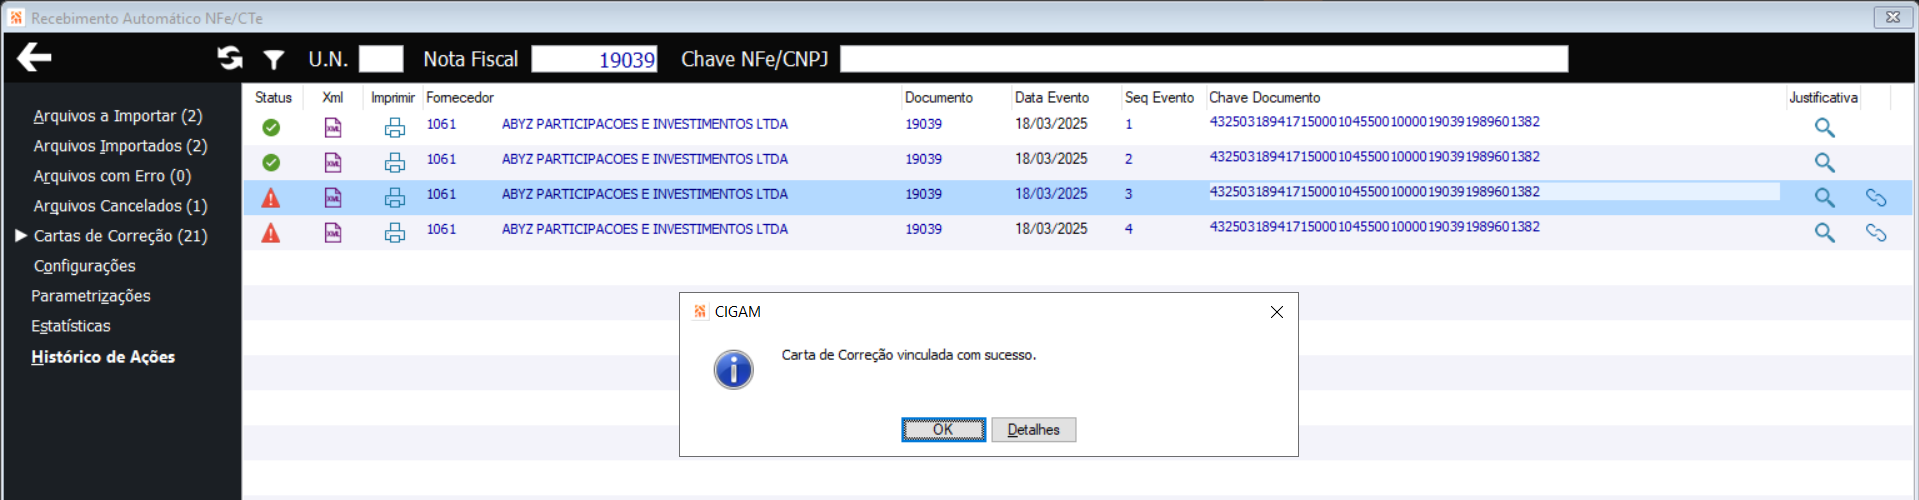Screen dimensions: 1919x500
Task: Close the CIGAM message dialog
Action: pyautogui.click(x=1276, y=312)
